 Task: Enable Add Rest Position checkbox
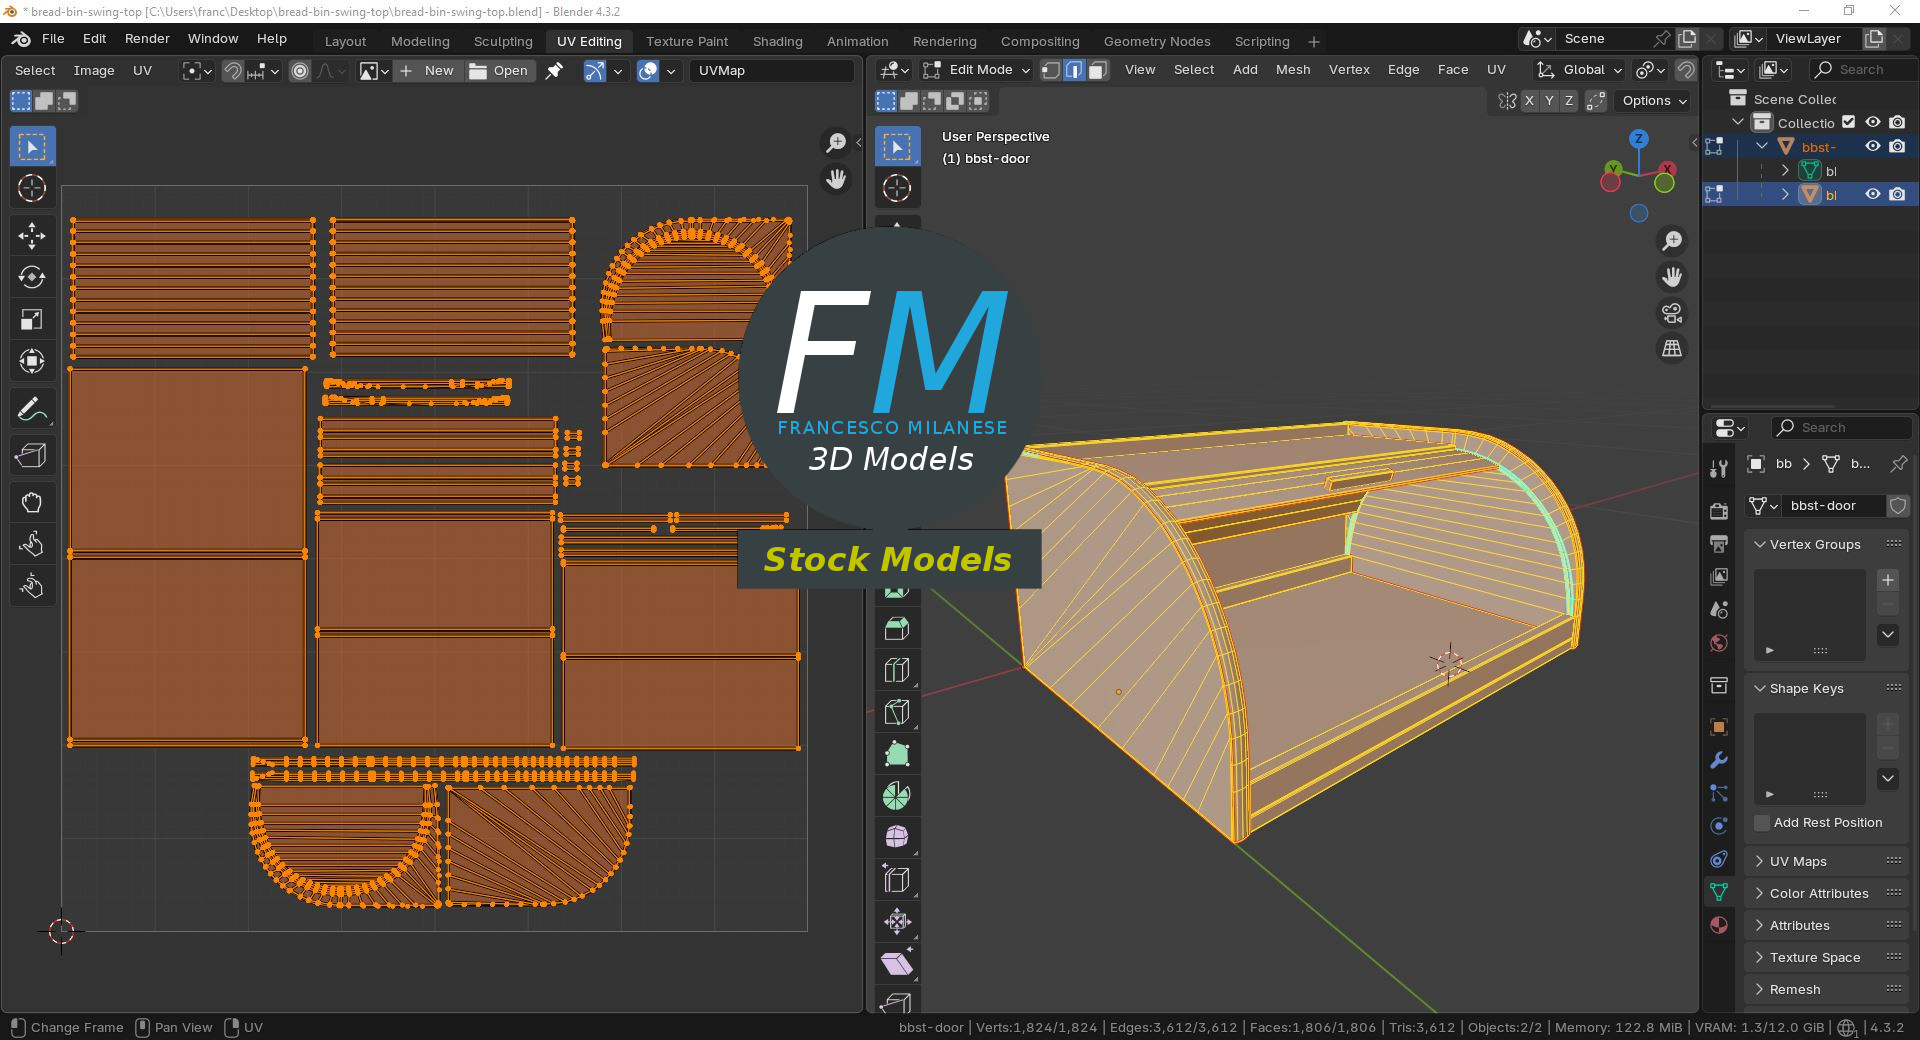pos(1762,823)
